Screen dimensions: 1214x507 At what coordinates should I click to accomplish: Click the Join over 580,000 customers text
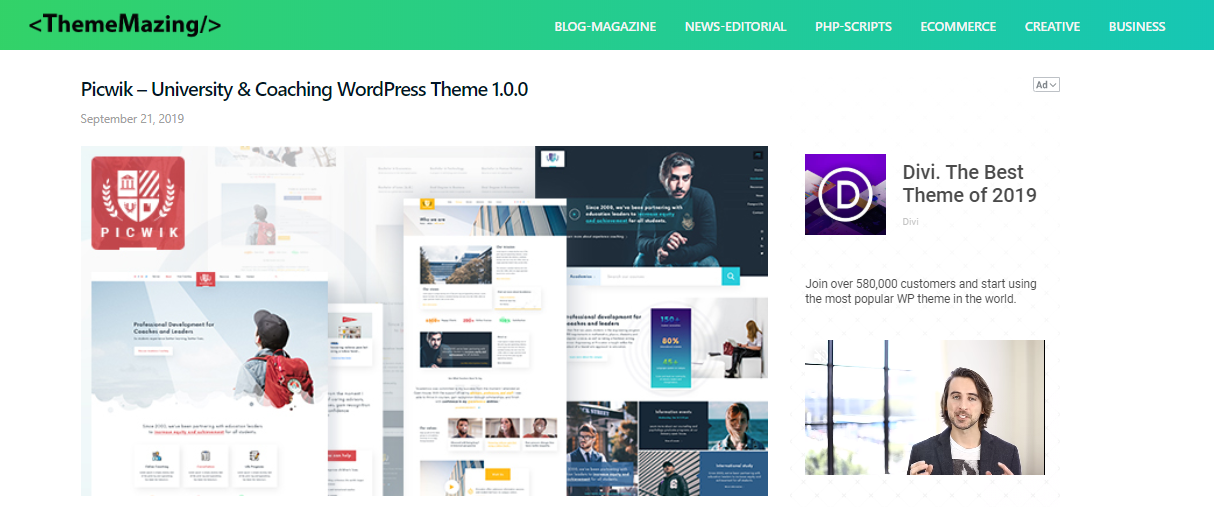pos(921,291)
